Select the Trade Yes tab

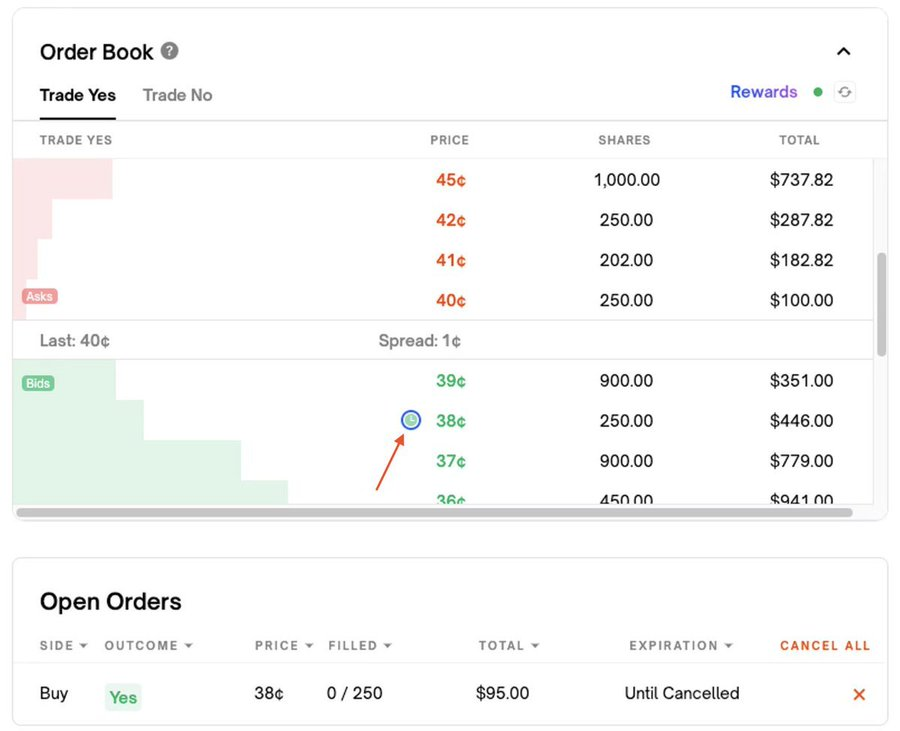[78, 95]
